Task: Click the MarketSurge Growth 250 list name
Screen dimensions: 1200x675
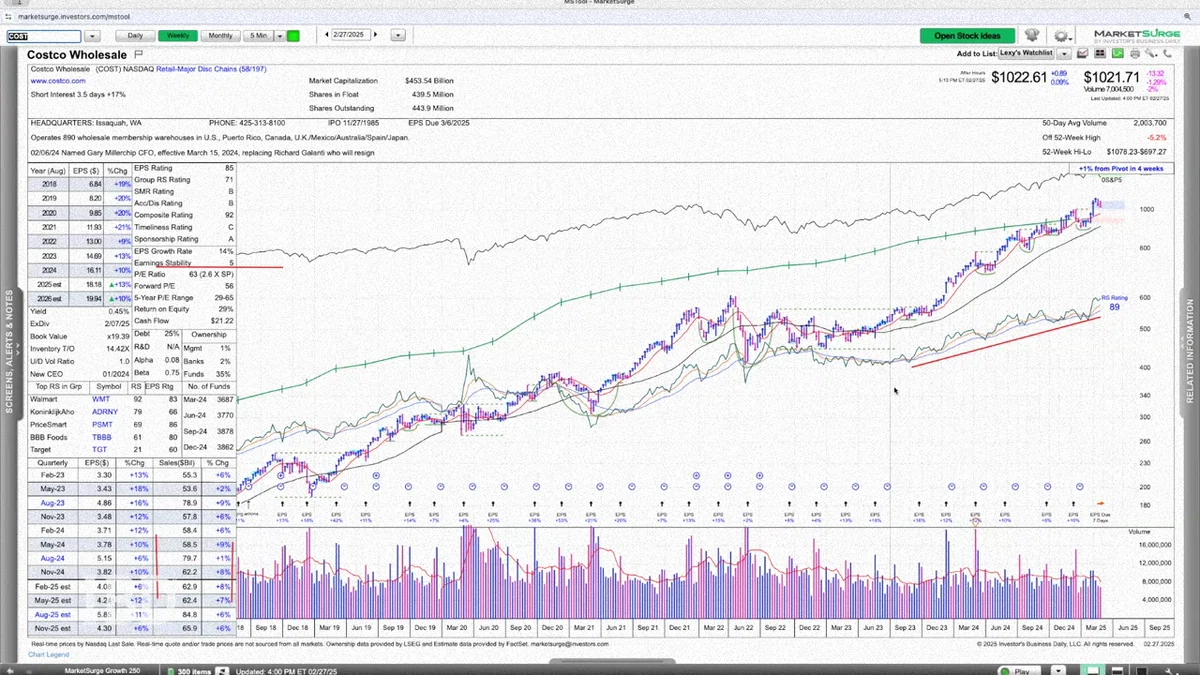Action: click(x=102, y=670)
